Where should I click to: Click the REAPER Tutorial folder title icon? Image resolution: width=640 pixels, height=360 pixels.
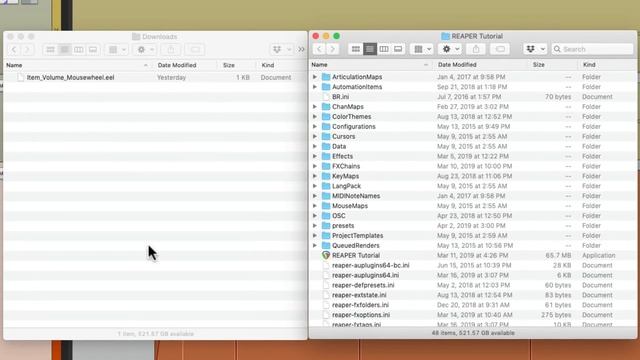(445, 36)
